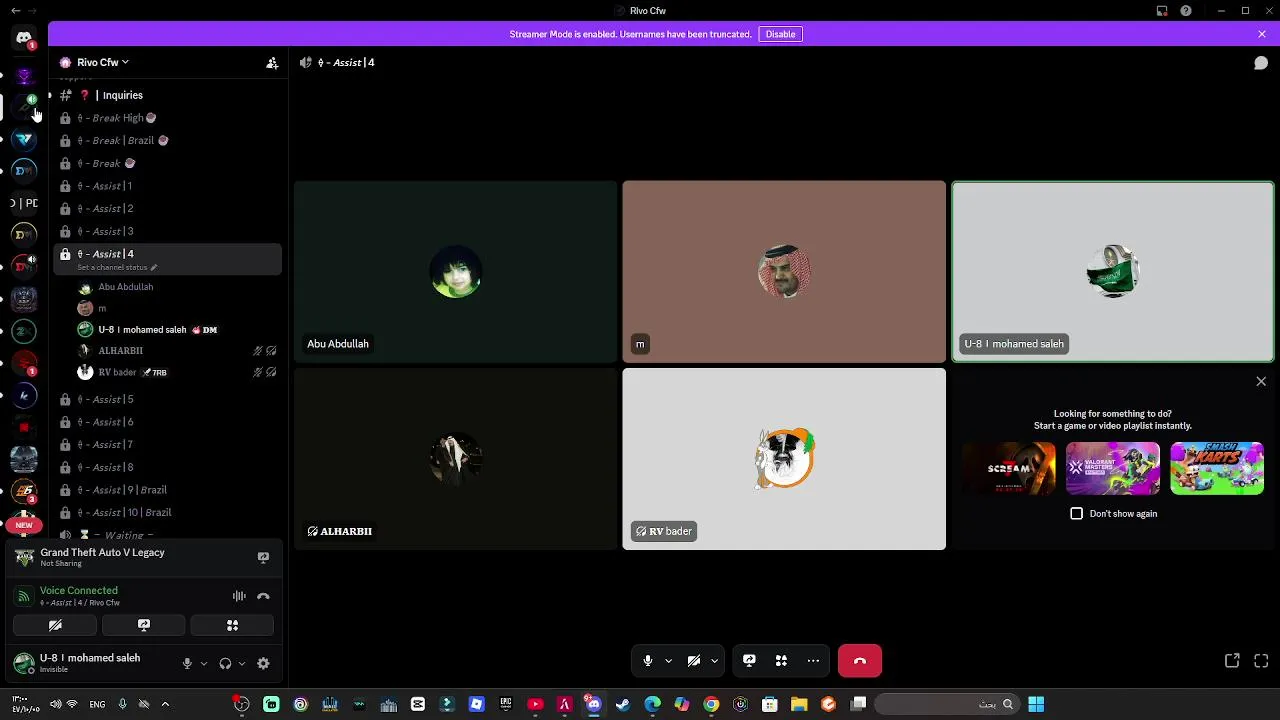The image size is (1280, 720).
Task: Disconnect from call with red hang-up button
Action: [x=860, y=660]
